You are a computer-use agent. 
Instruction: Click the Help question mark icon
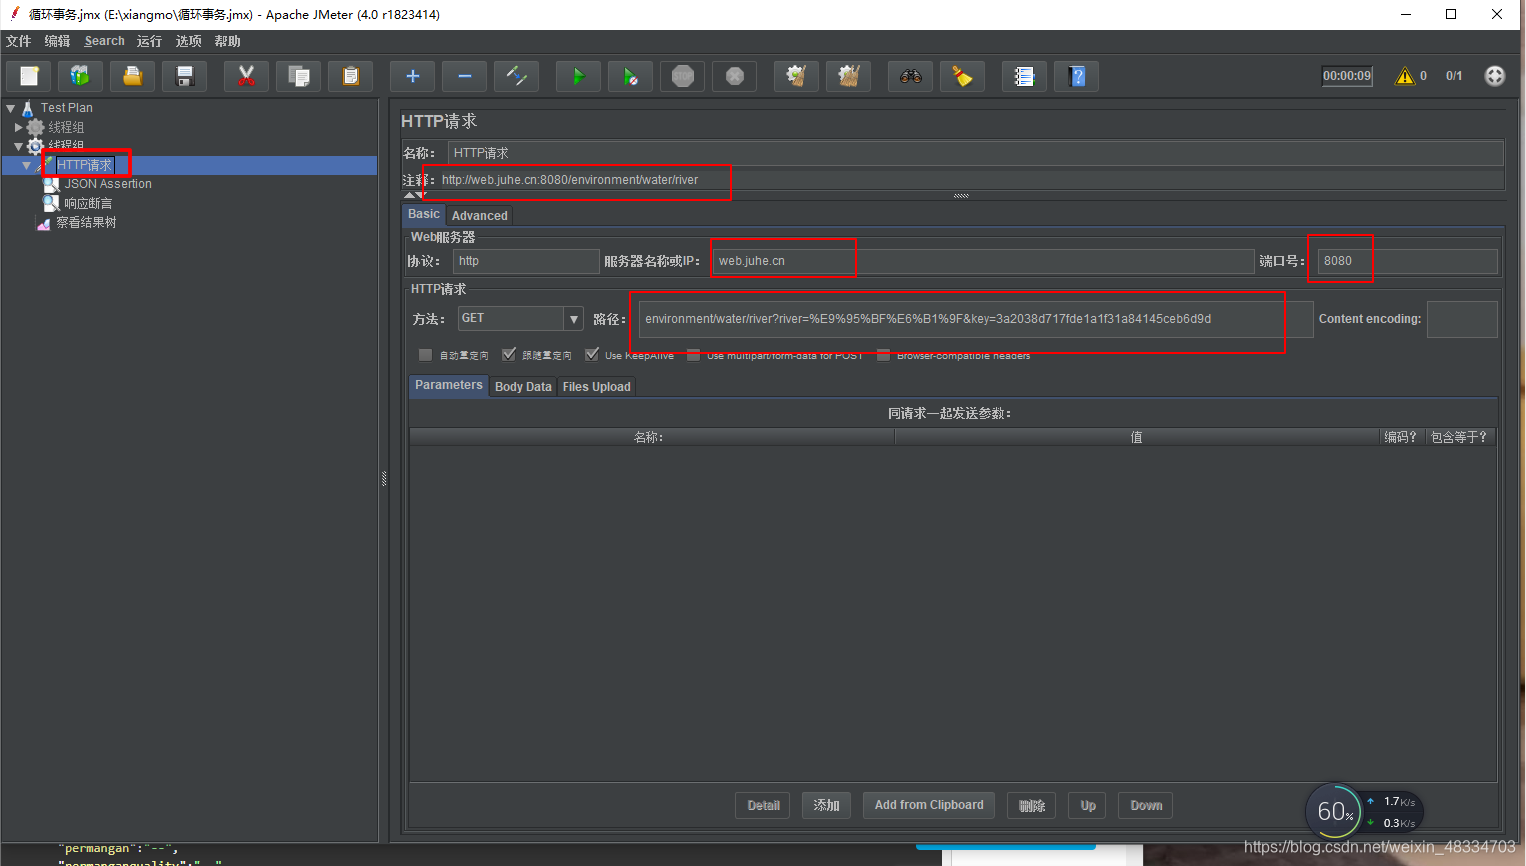pos(1077,76)
